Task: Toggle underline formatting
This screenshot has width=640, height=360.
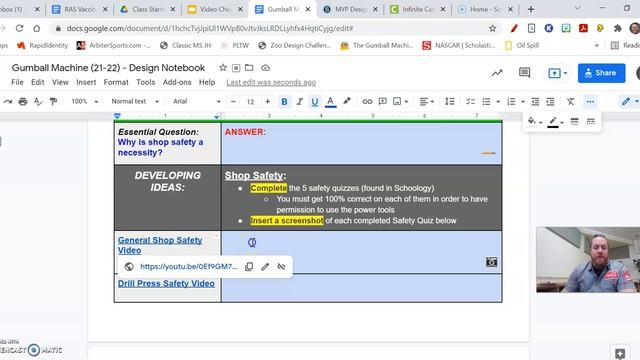Action: click(315, 102)
